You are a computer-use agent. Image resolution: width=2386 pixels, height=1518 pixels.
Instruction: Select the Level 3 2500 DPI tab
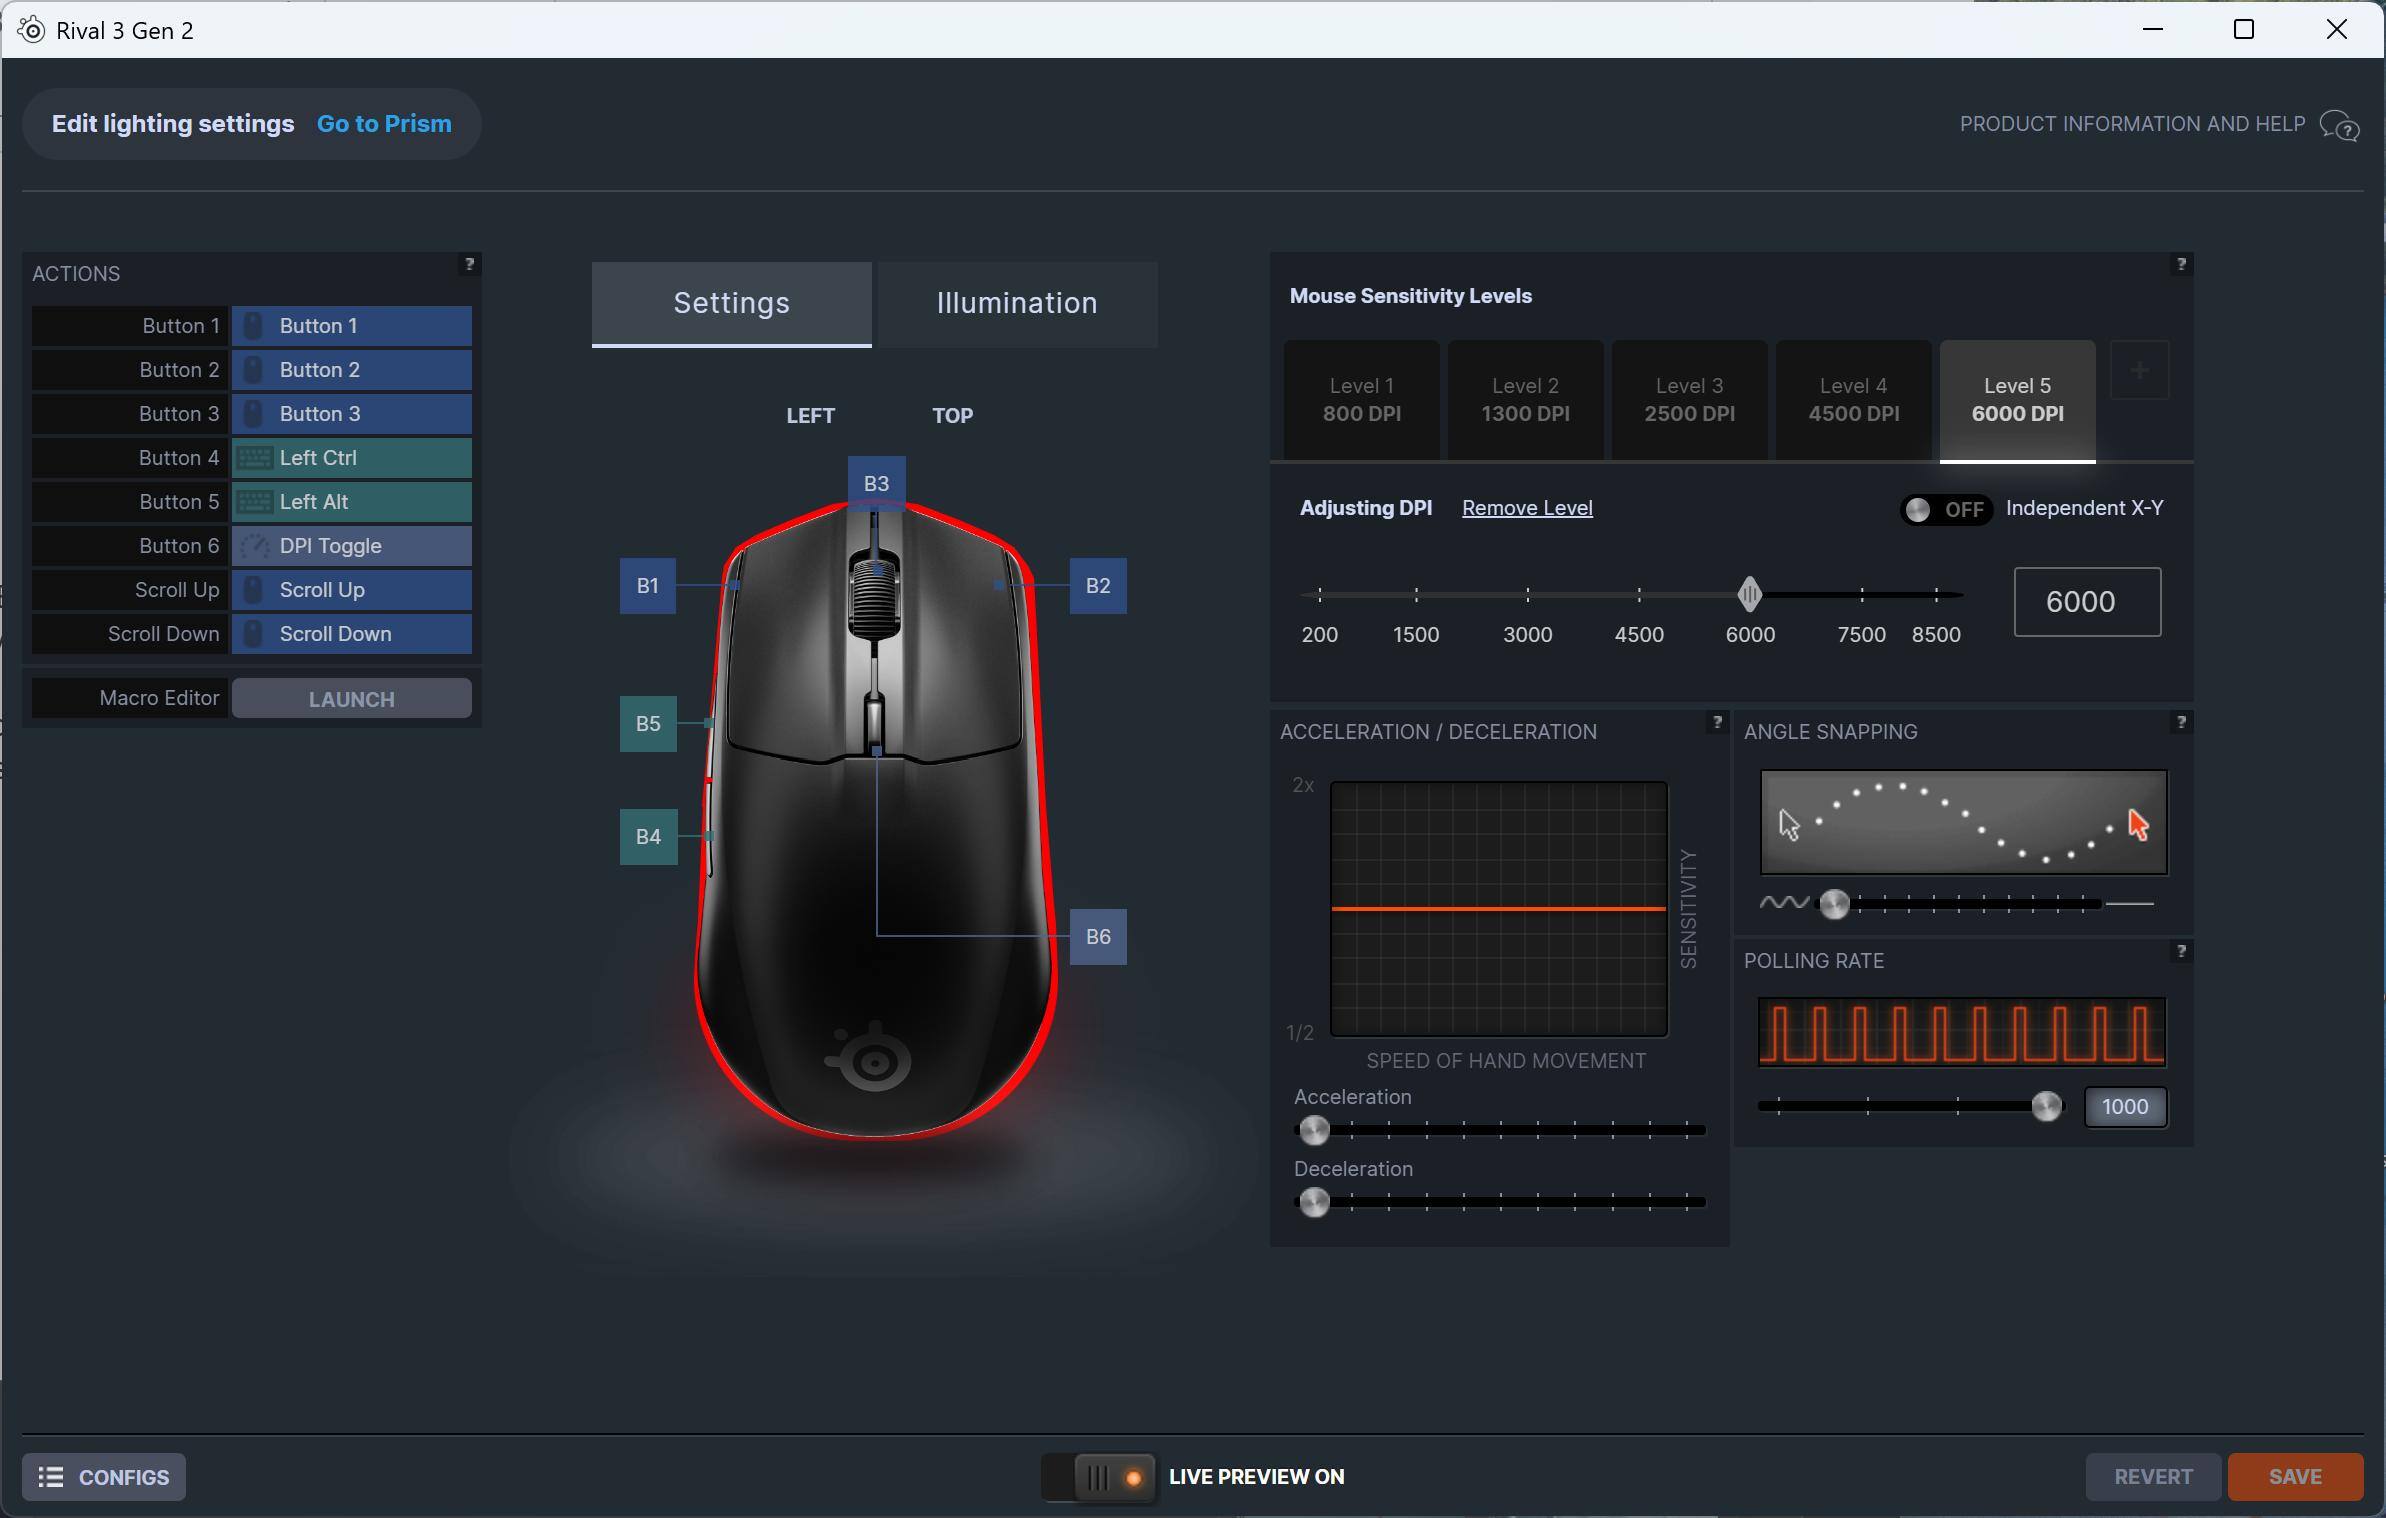tap(1688, 400)
